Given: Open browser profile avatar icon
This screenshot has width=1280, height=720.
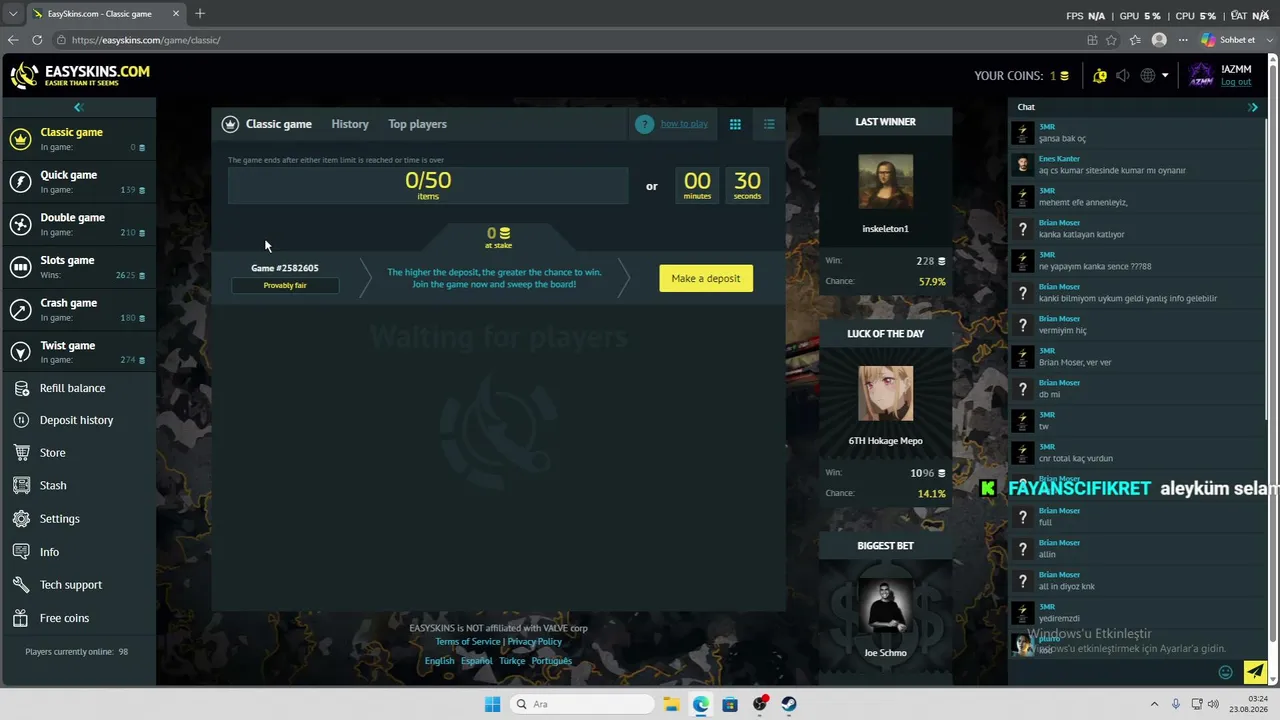Looking at the screenshot, I should pos(1159,40).
